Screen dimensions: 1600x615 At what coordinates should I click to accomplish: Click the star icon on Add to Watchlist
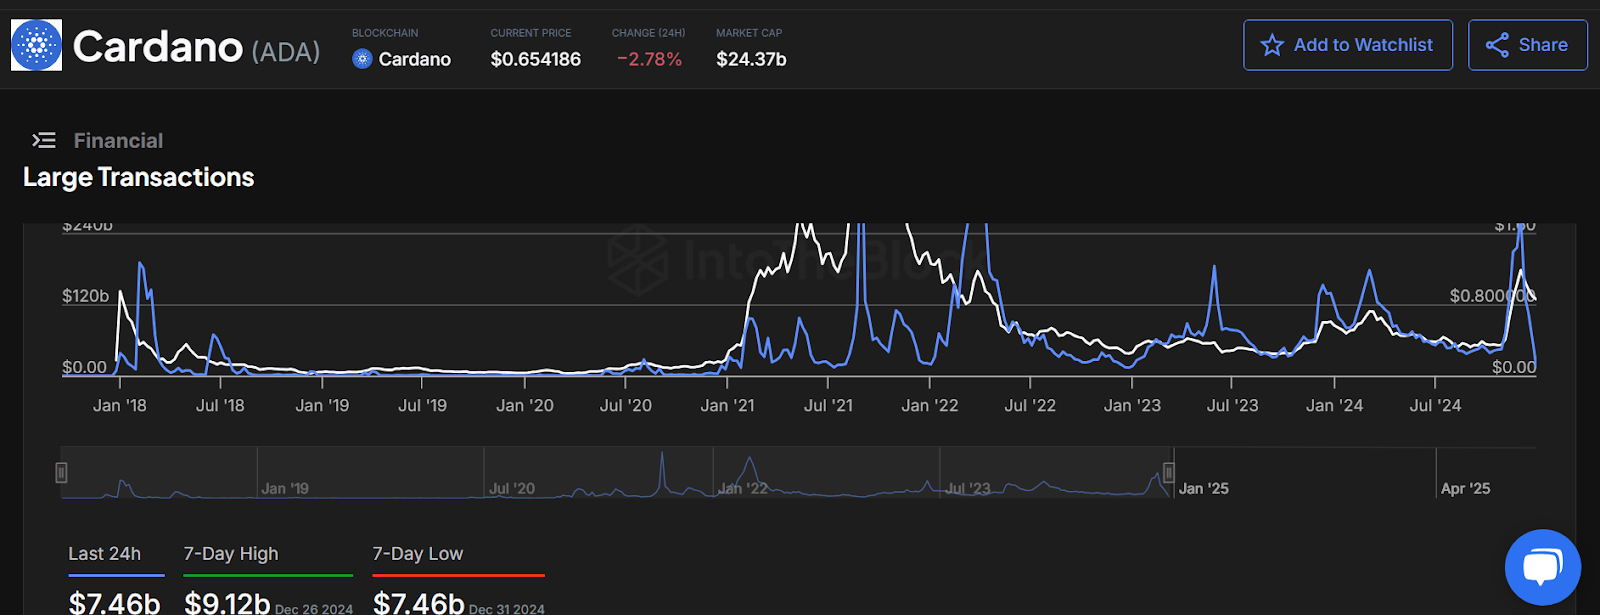tap(1271, 45)
